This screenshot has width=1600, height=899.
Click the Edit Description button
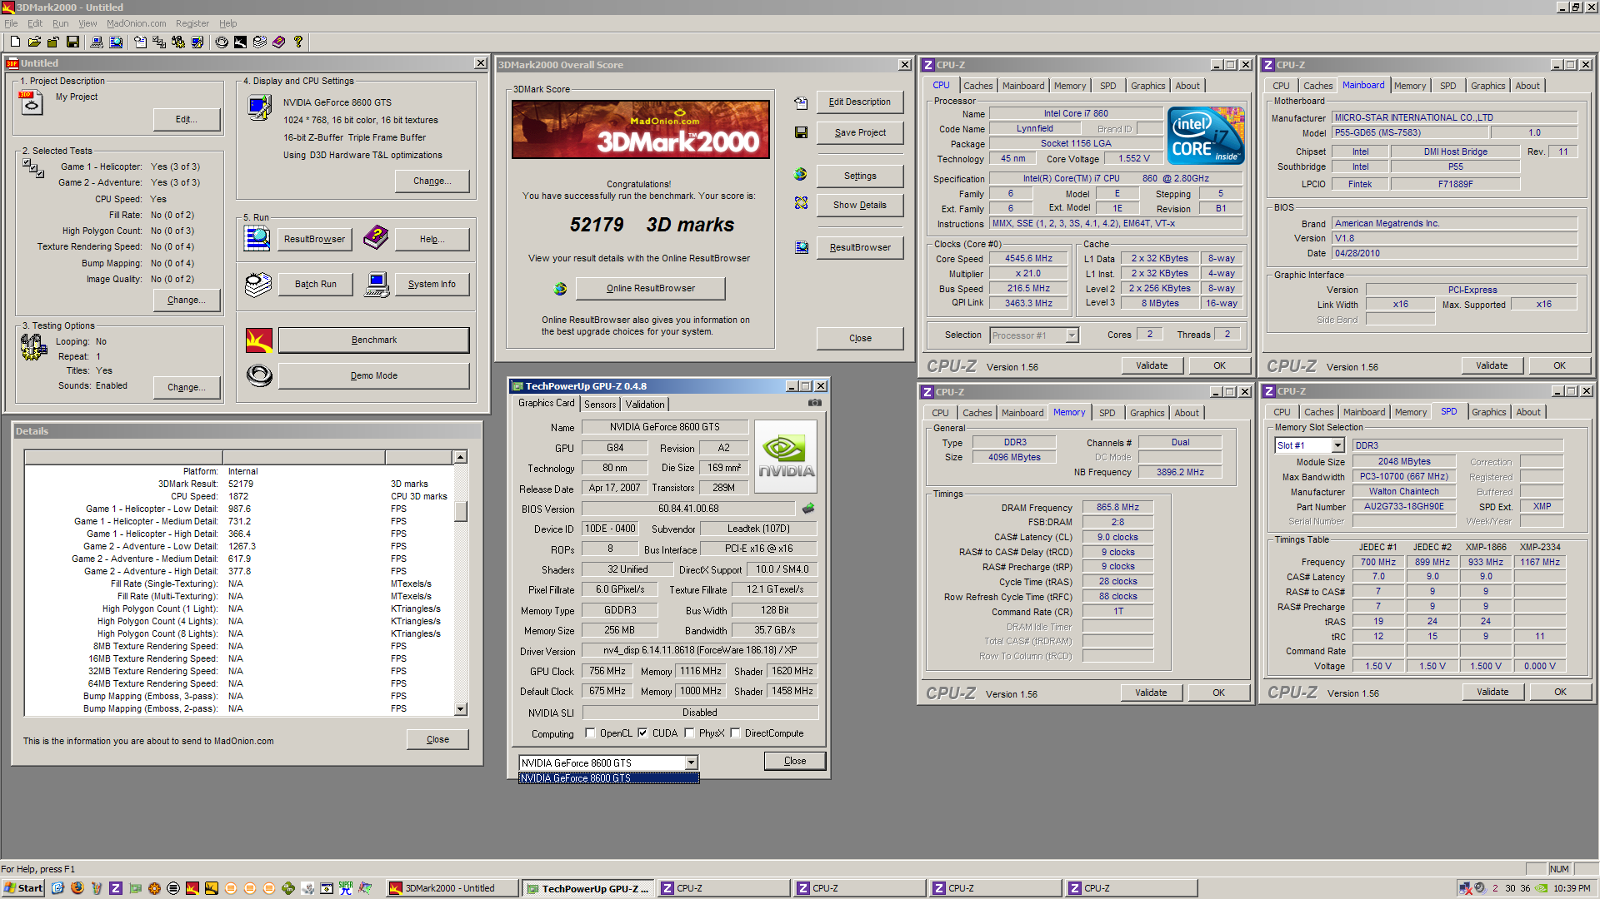point(860,102)
